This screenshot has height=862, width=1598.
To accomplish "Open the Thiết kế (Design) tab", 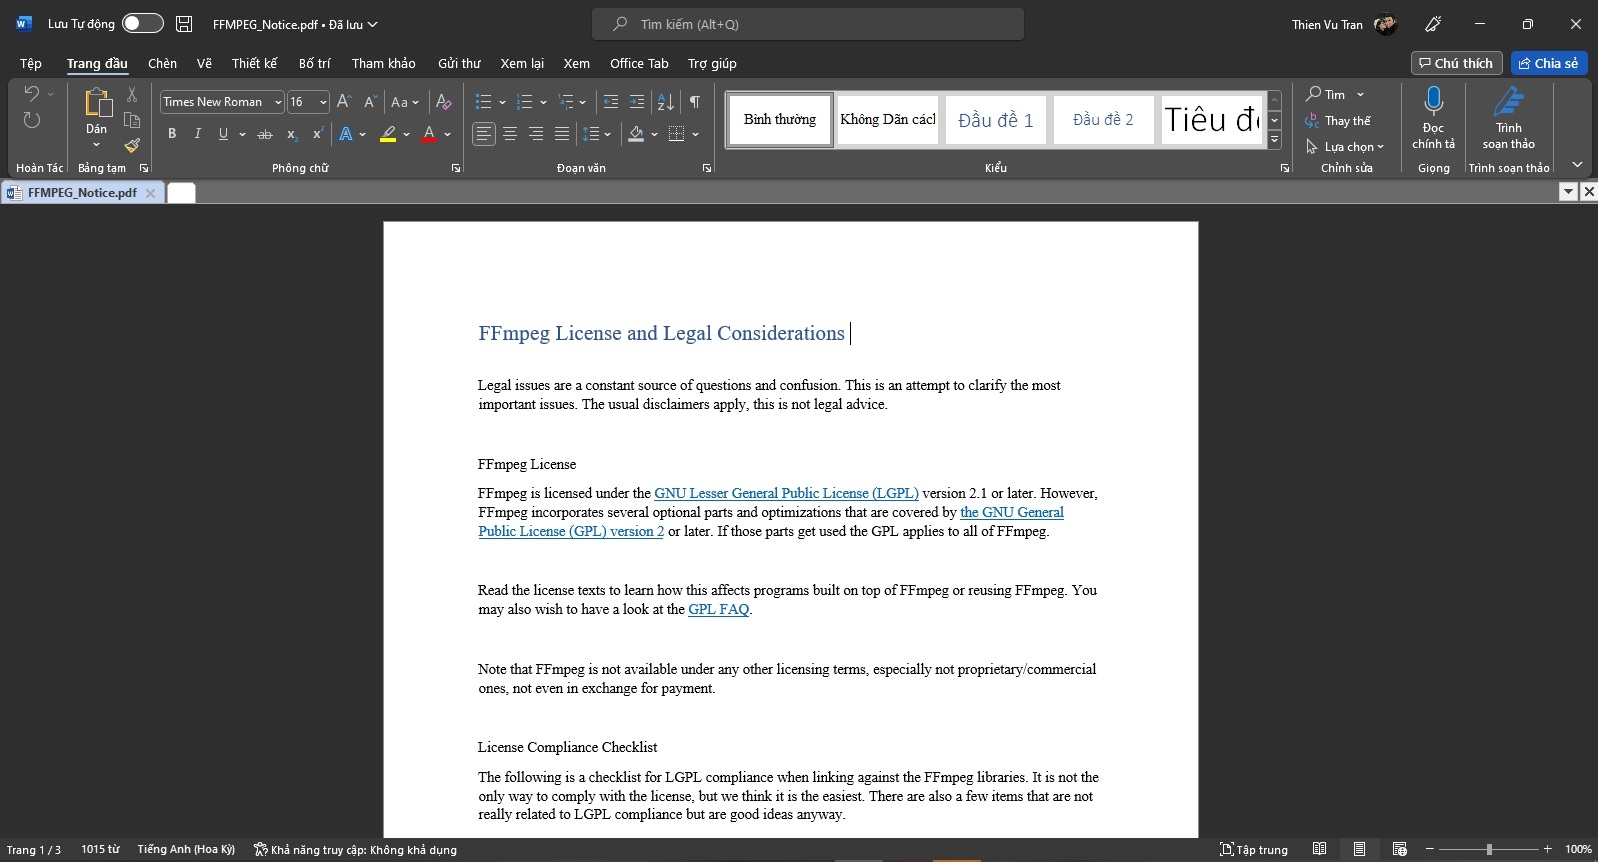I will pos(254,63).
